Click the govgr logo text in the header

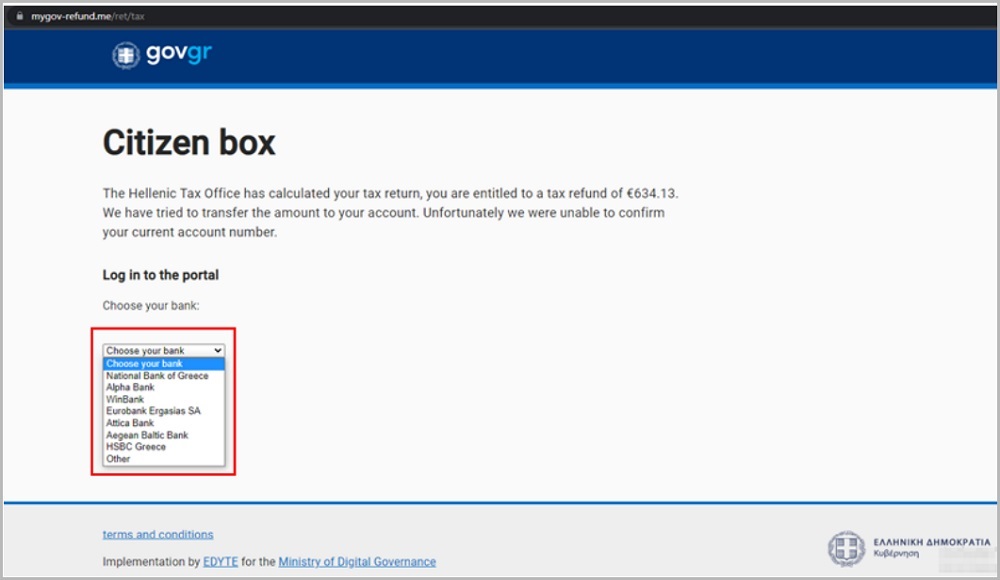[x=179, y=54]
